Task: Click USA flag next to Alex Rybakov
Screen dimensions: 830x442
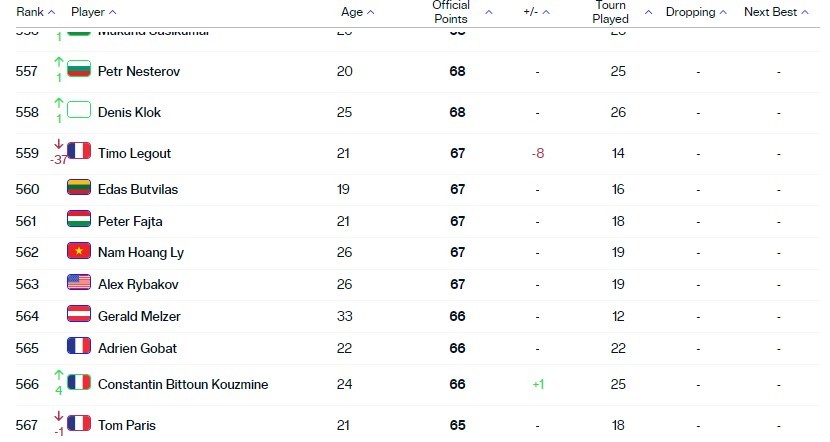Action: 79,283
